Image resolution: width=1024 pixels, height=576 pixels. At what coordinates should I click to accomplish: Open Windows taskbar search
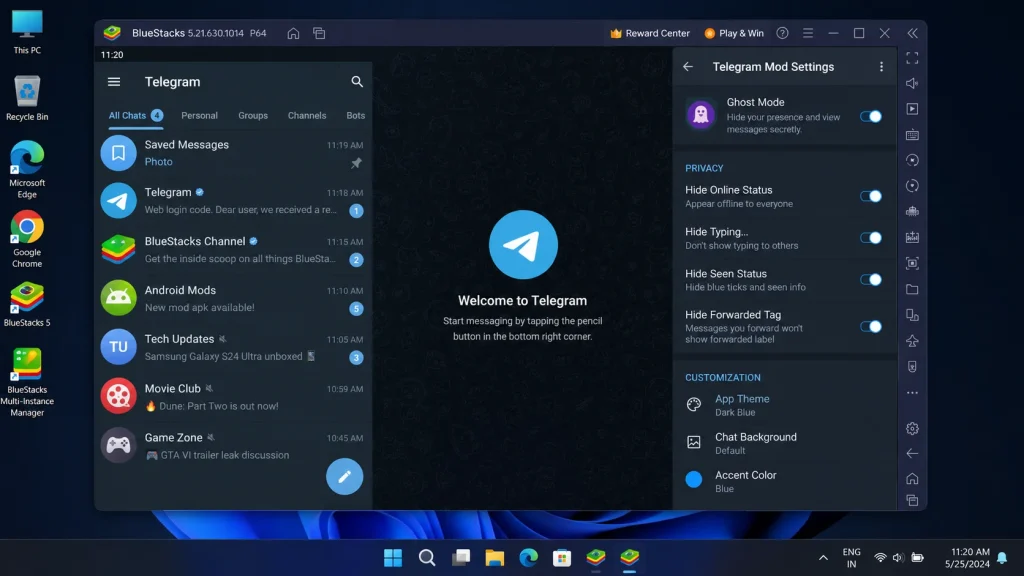[x=427, y=558]
